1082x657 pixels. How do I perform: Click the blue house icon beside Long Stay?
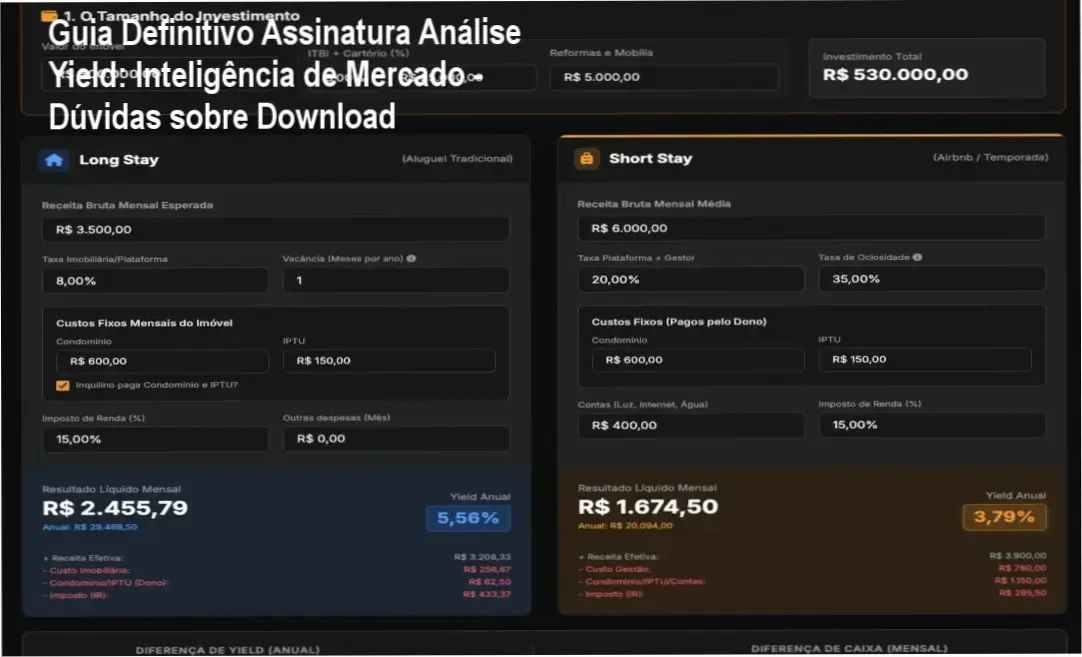[54, 160]
